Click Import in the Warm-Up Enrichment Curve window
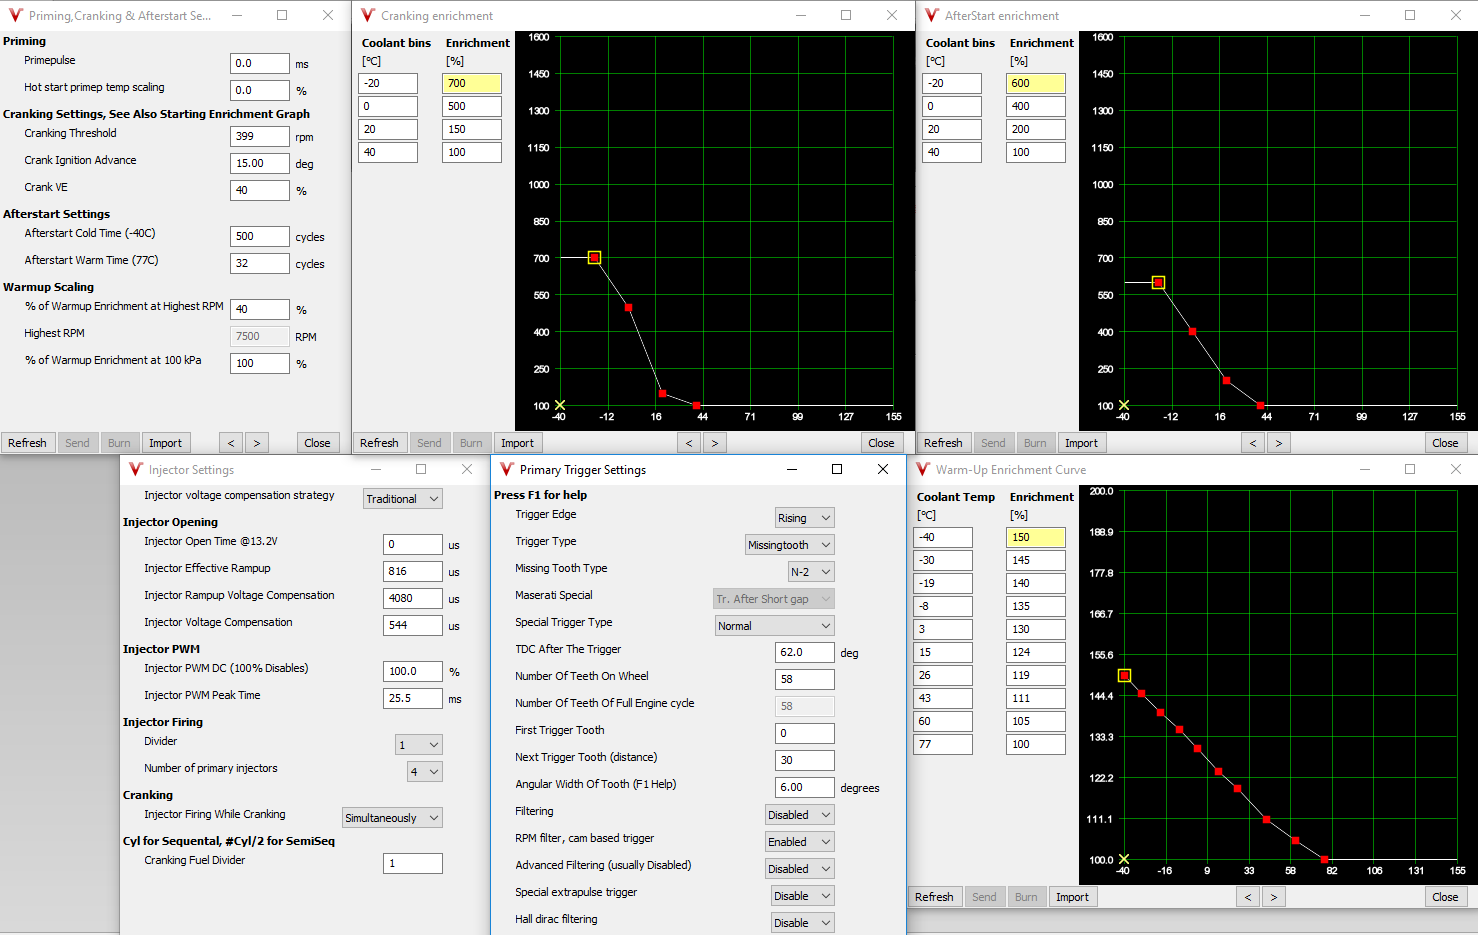The width and height of the screenshot is (1478, 935). click(x=1072, y=897)
